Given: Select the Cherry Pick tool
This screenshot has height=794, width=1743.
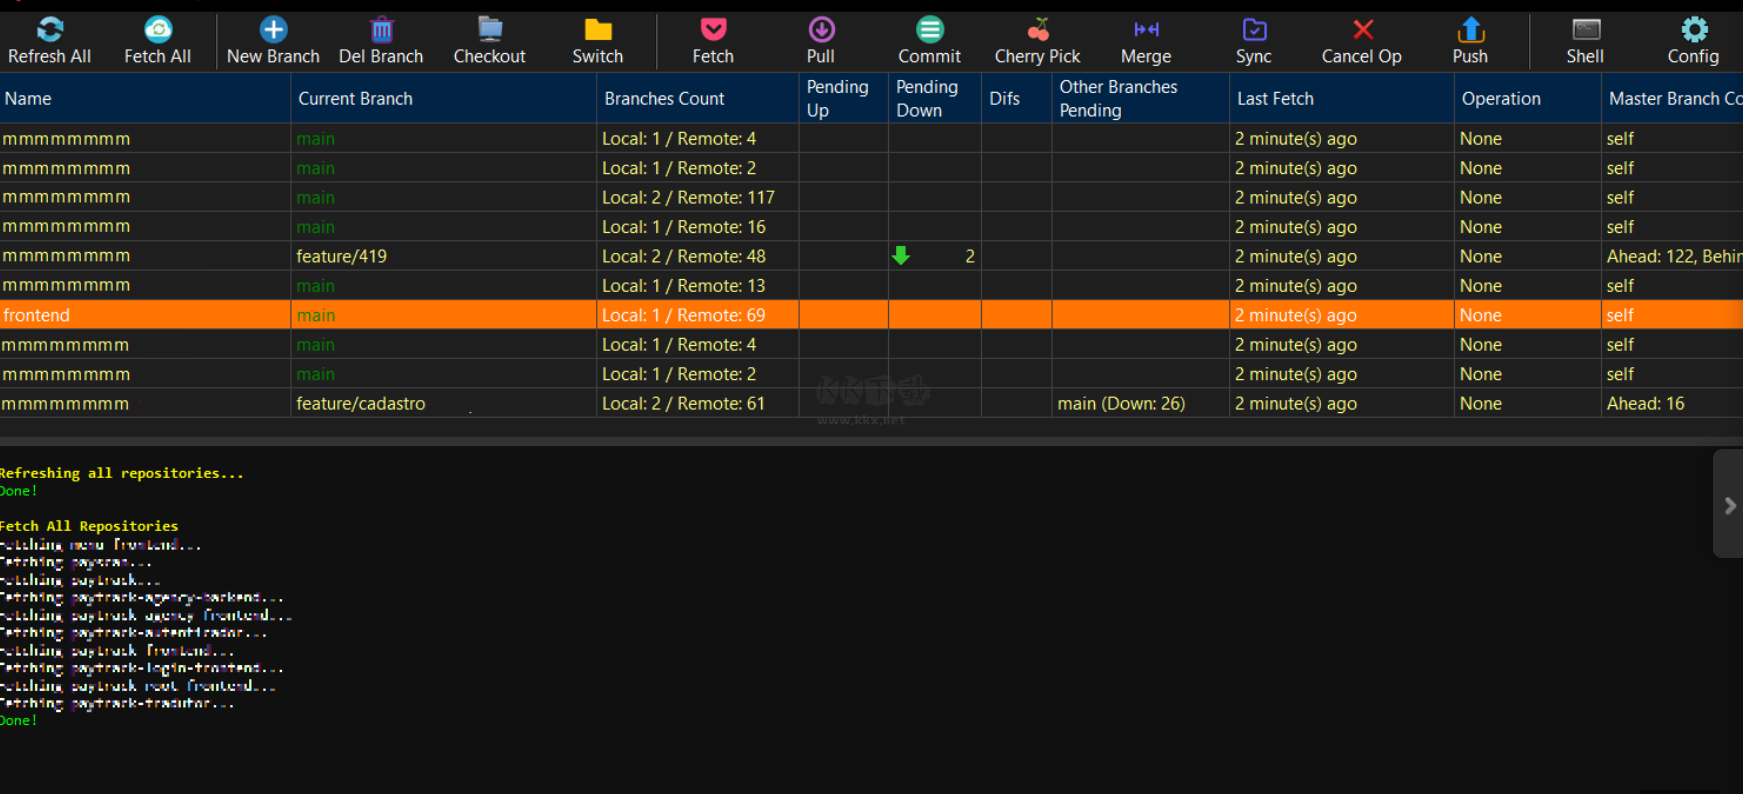Looking at the screenshot, I should 1038,30.
